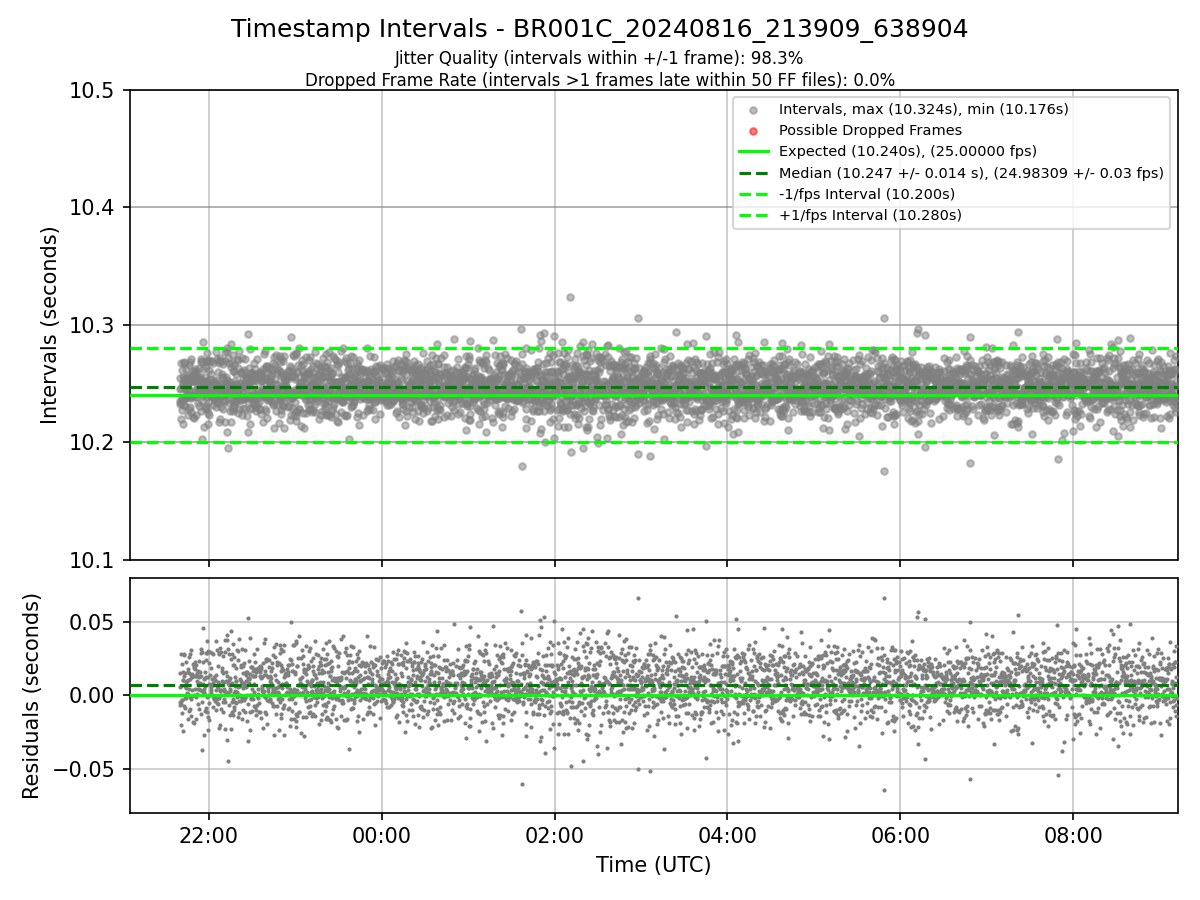Click legend entry 'Expected (10.240s), (25.00000 fps)'

[908, 151]
